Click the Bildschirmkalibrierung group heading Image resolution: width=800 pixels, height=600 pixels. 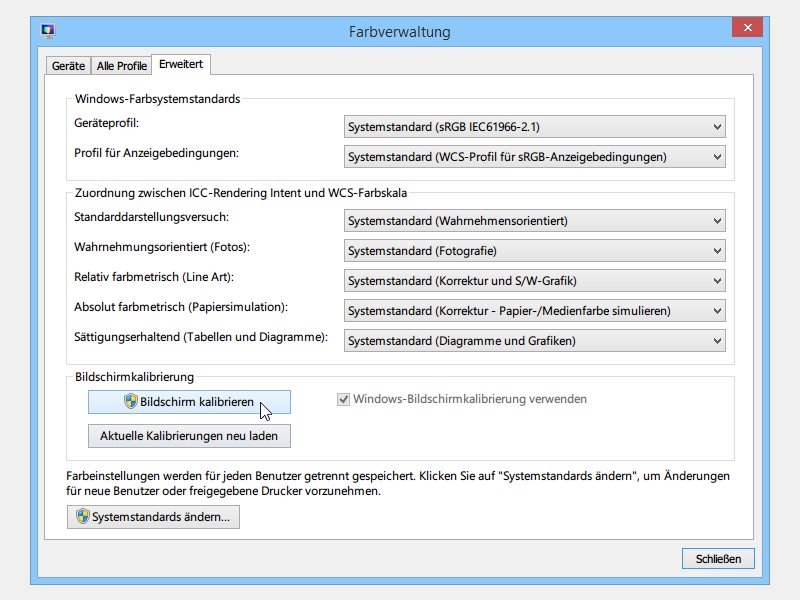pyautogui.click(x=134, y=377)
